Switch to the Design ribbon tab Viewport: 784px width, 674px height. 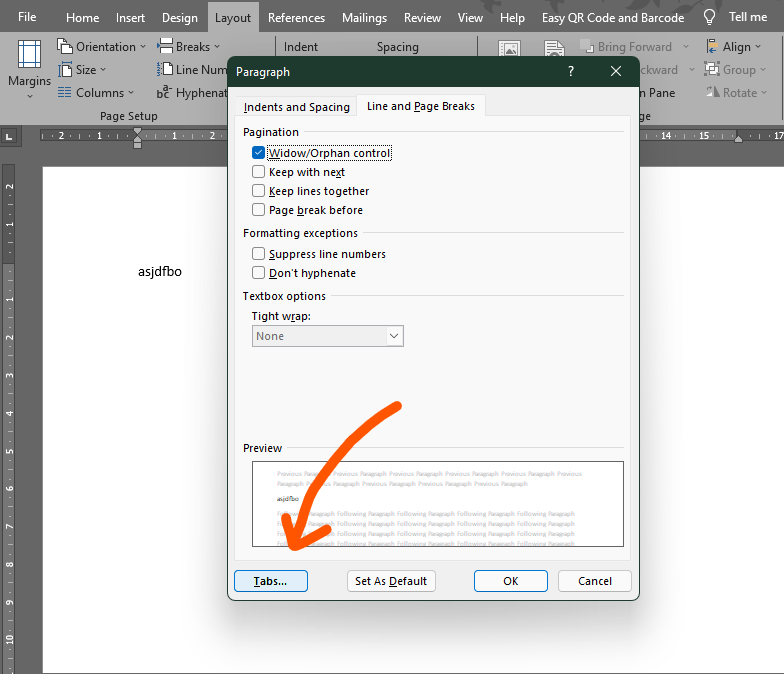(x=180, y=18)
